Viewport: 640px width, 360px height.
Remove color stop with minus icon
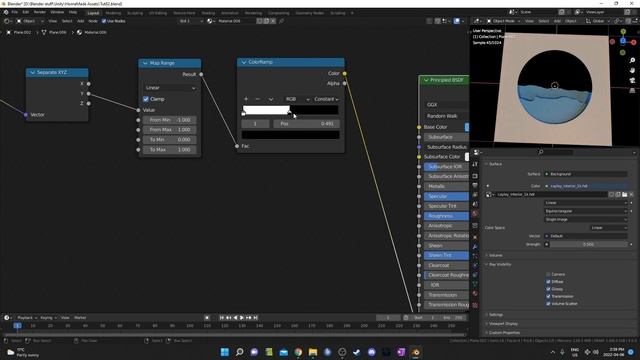[257, 99]
